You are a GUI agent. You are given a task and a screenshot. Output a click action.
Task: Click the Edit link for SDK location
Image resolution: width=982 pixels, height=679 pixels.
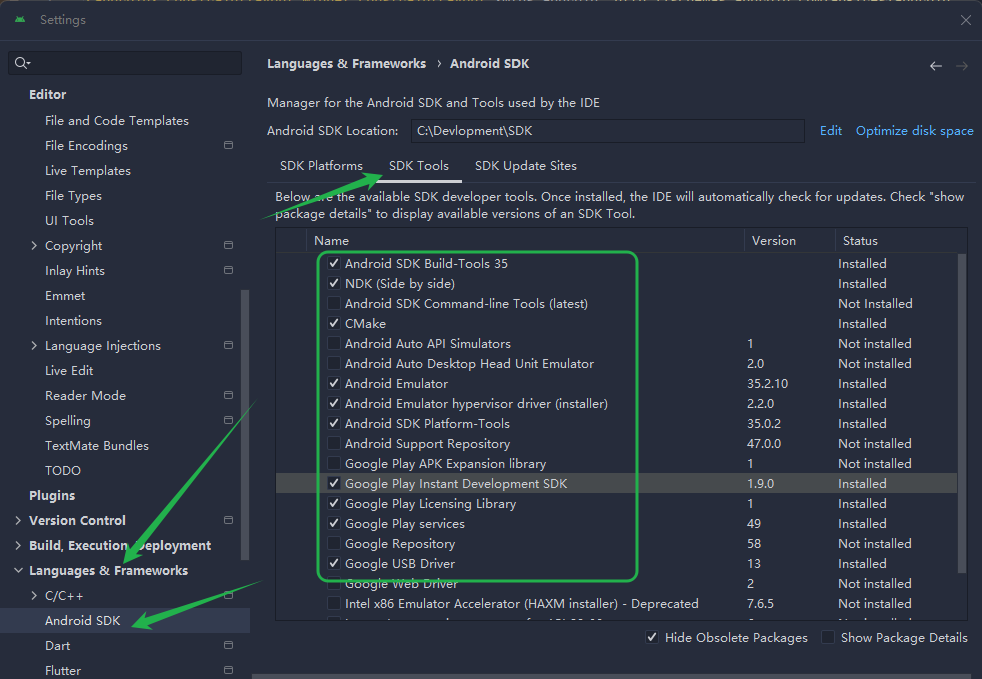point(831,131)
